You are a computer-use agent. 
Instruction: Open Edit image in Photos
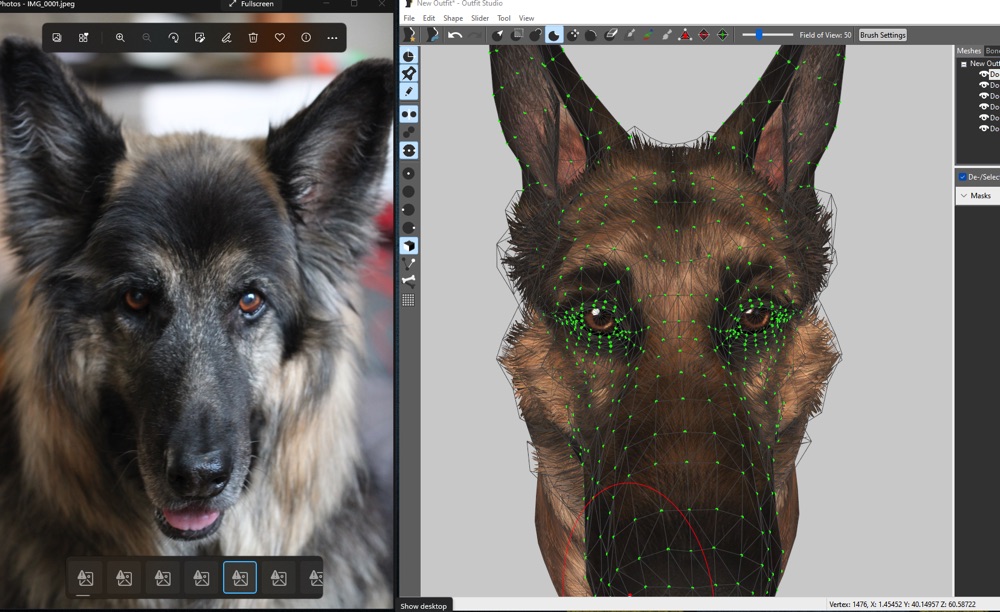pos(200,38)
